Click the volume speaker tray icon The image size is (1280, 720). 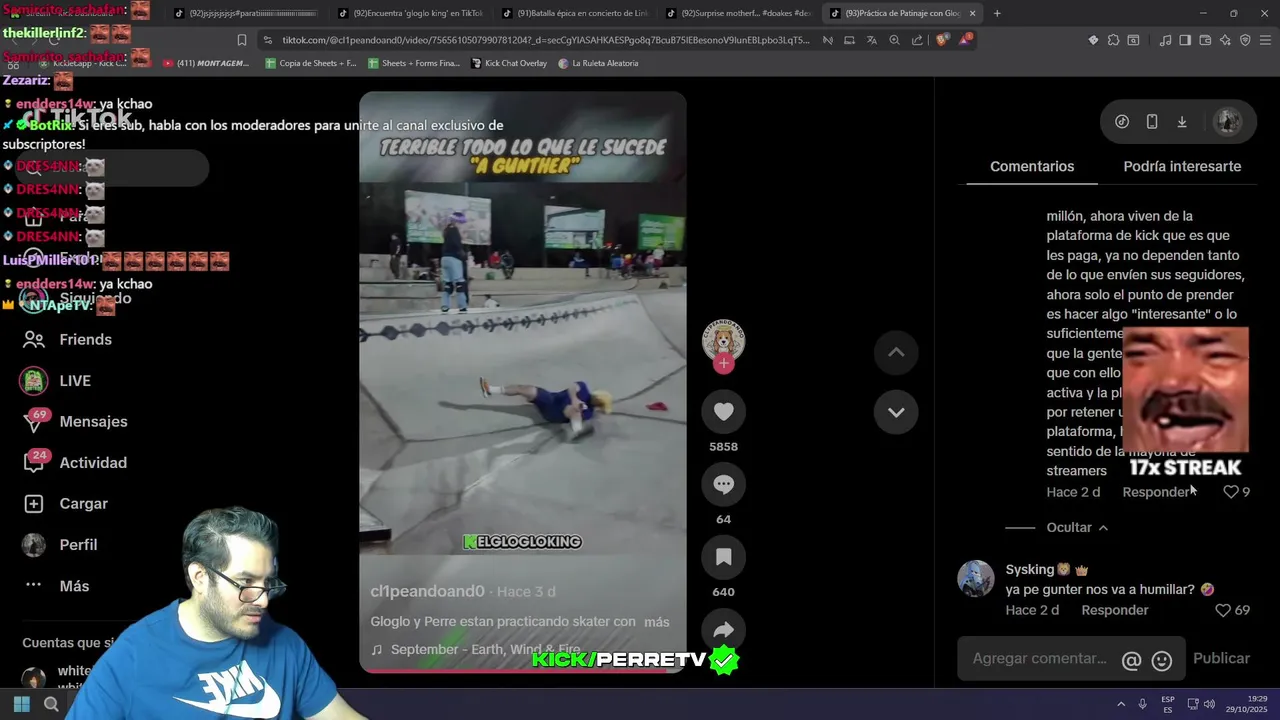(1209, 704)
